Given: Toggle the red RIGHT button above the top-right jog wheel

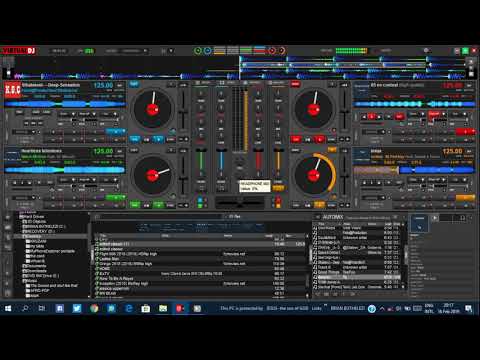Looking at the screenshot, I should click(295, 84).
